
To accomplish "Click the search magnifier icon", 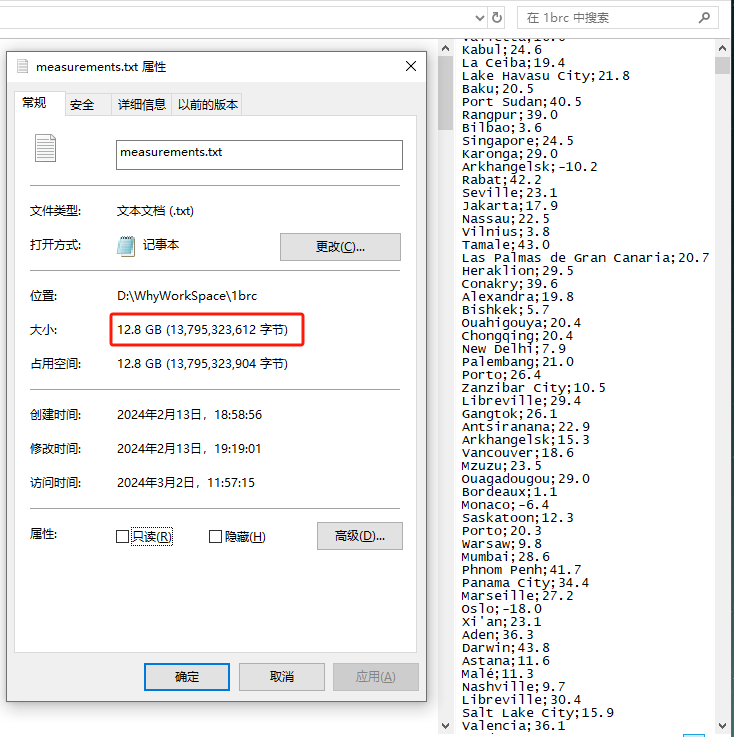I will click(704, 18).
